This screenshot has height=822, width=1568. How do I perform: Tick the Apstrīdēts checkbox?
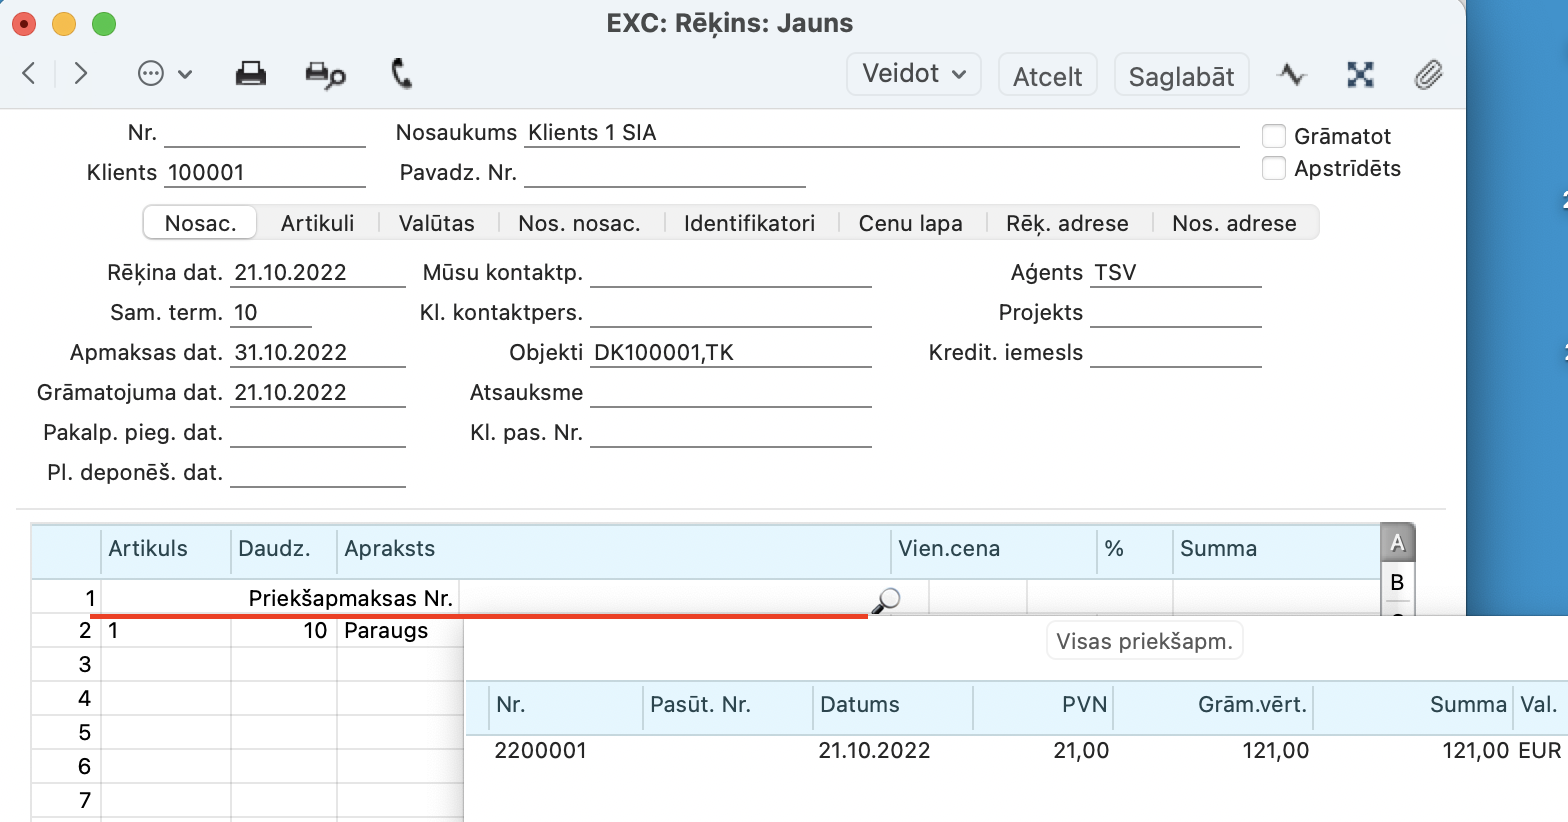(x=1274, y=168)
